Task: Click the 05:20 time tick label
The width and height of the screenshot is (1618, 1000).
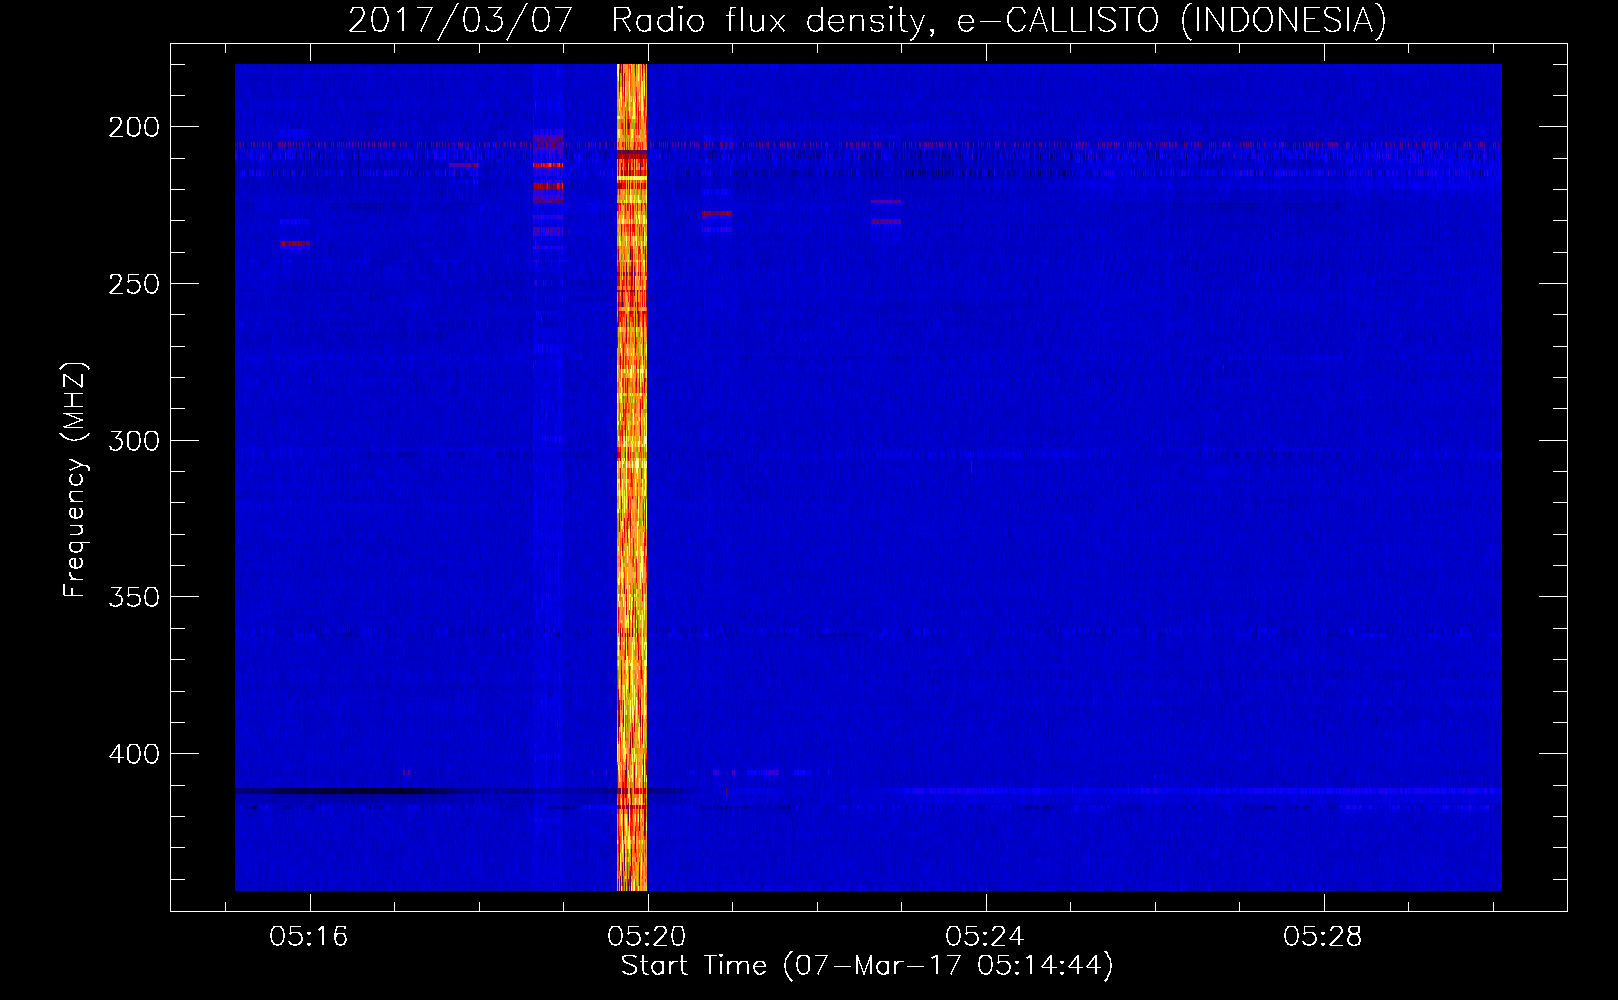Action: click(x=647, y=937)
